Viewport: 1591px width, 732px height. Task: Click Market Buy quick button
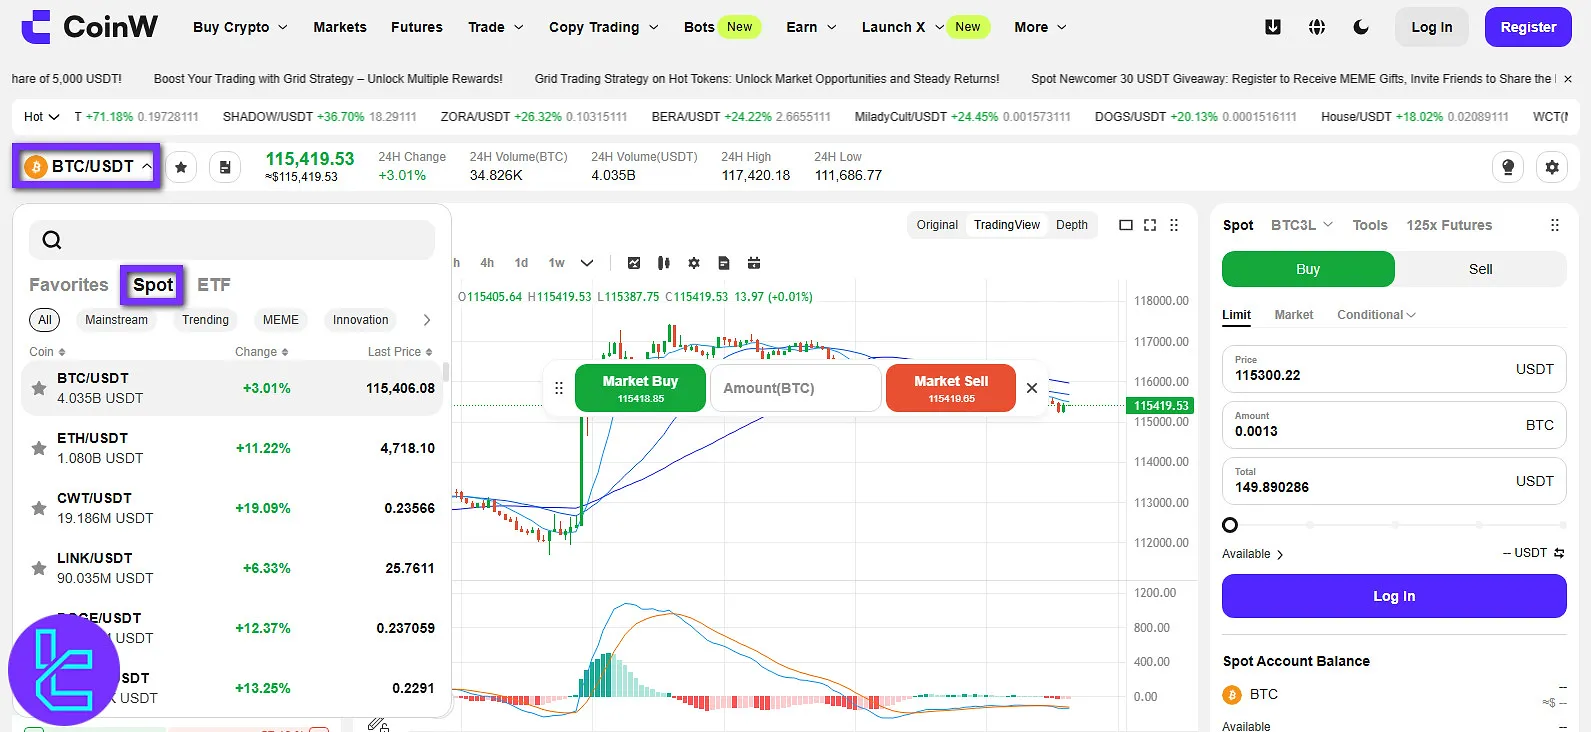point(640,388)
